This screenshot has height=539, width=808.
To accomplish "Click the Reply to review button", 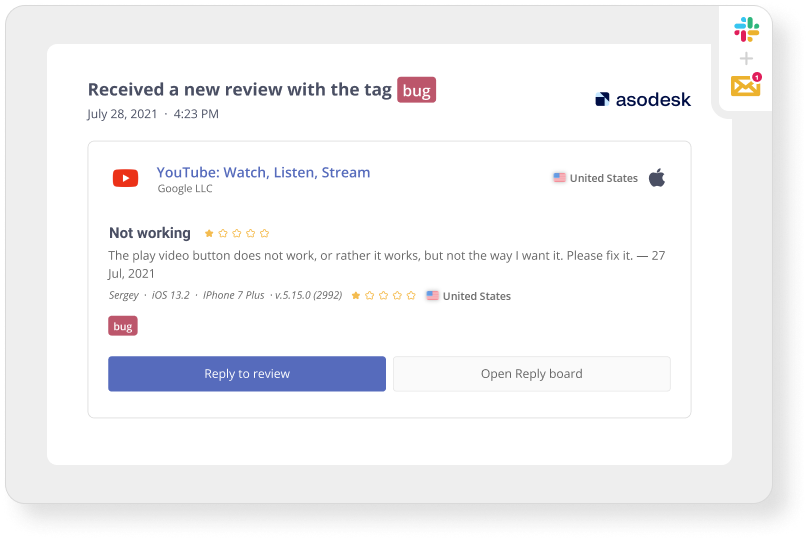I will tap(247, 374).
